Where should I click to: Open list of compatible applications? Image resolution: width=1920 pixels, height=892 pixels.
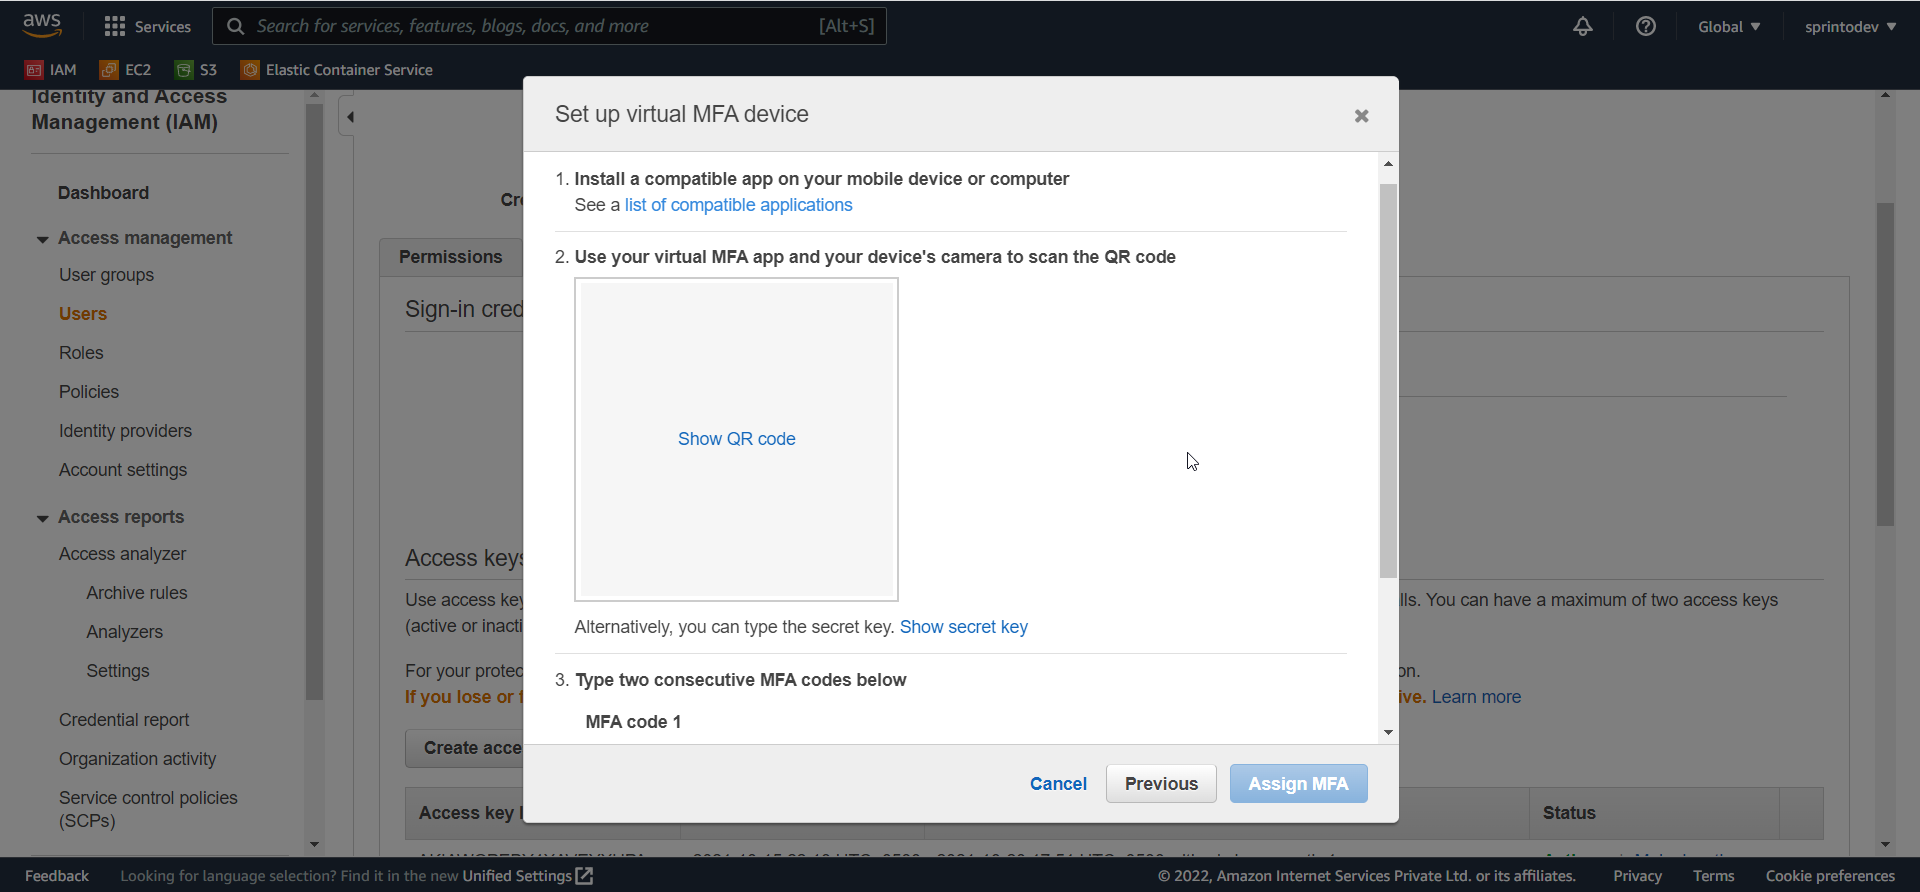(739, 205)
